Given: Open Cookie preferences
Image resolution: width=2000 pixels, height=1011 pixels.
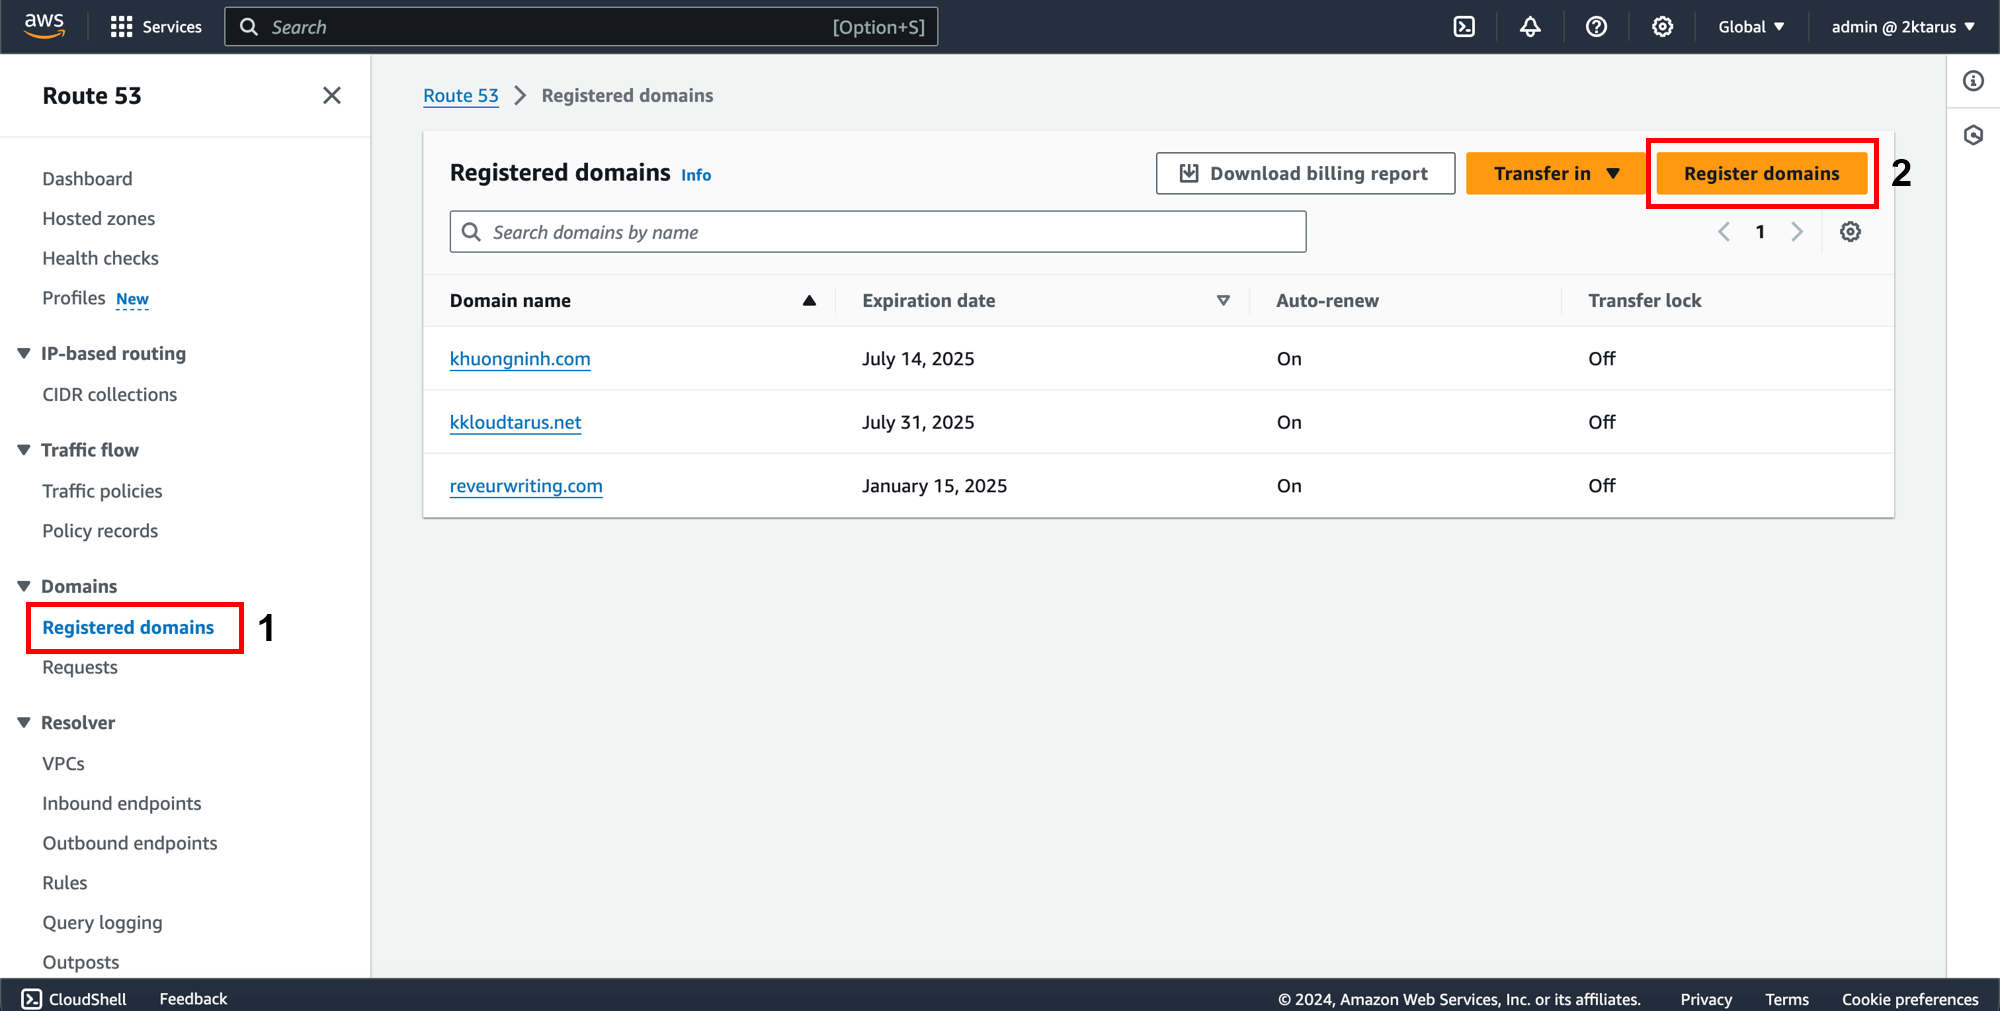Looking at the screenshot, I should (x=1910, y=999).
